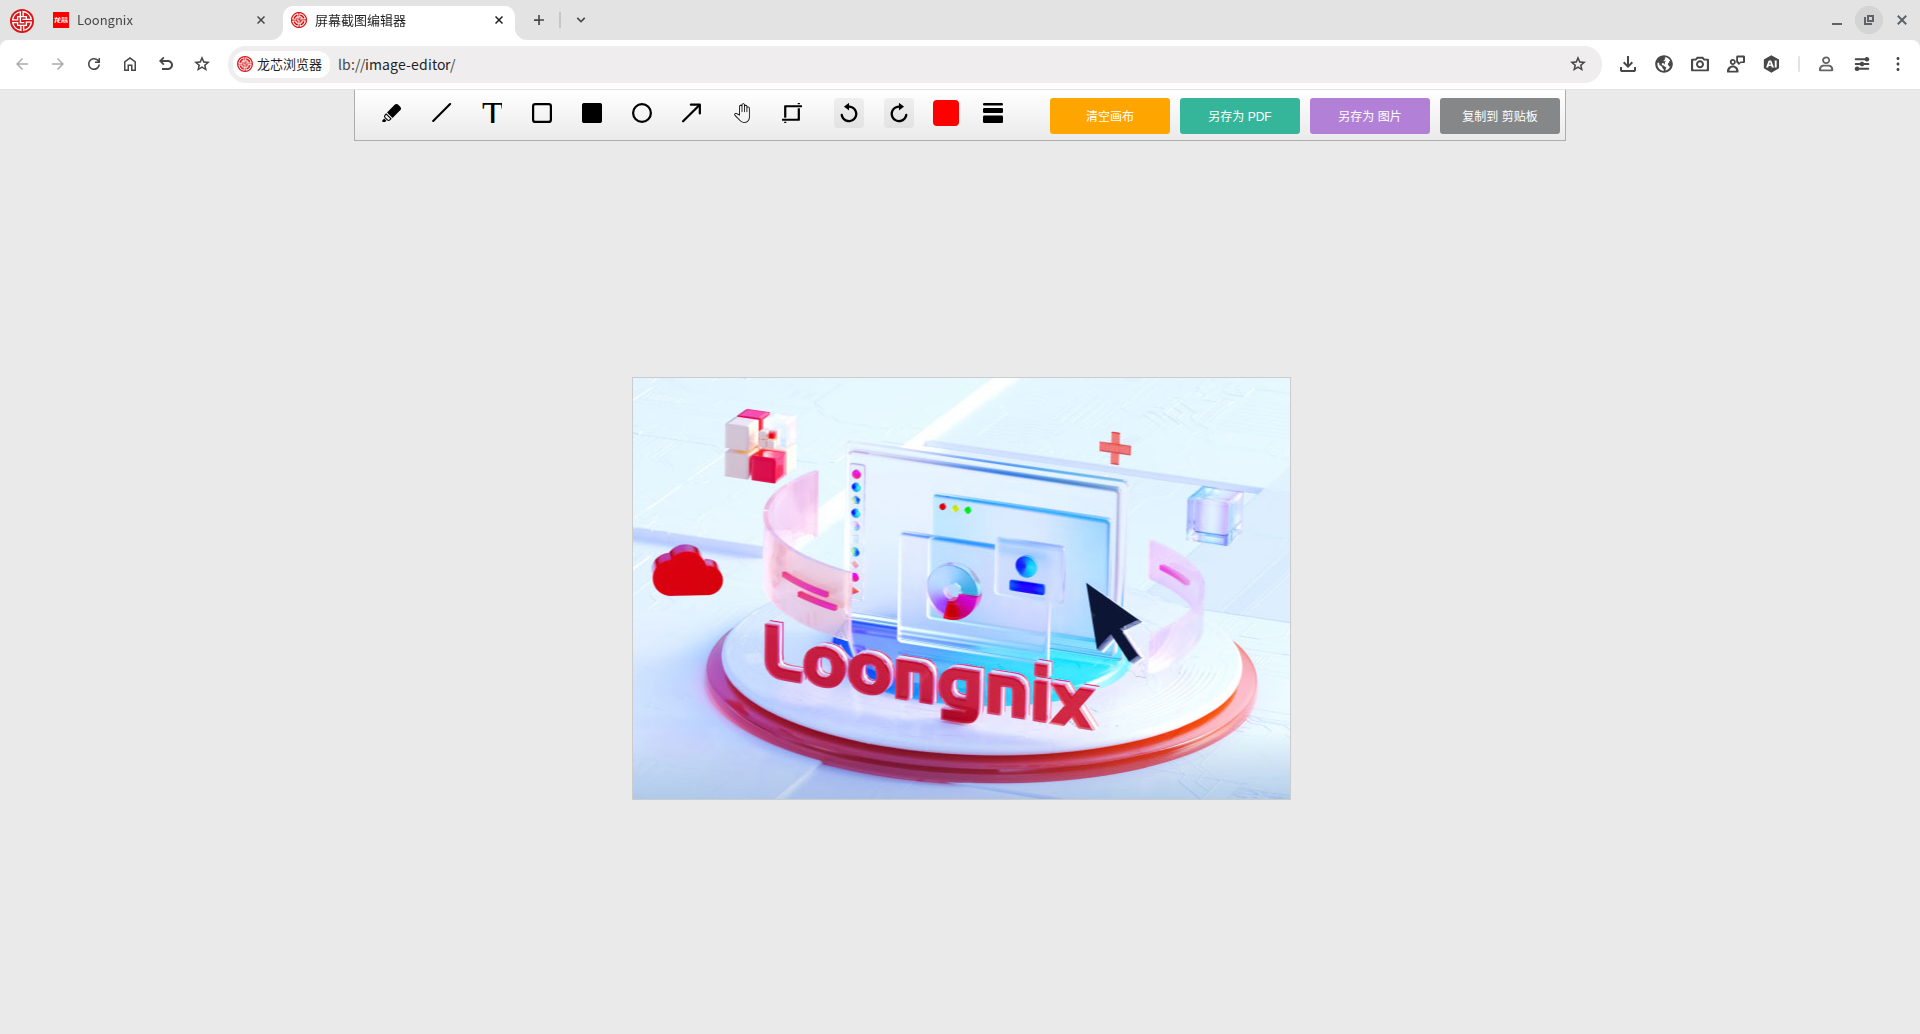
Task: Switch to the Loongnix tab
Action: [x=150, y=20]
